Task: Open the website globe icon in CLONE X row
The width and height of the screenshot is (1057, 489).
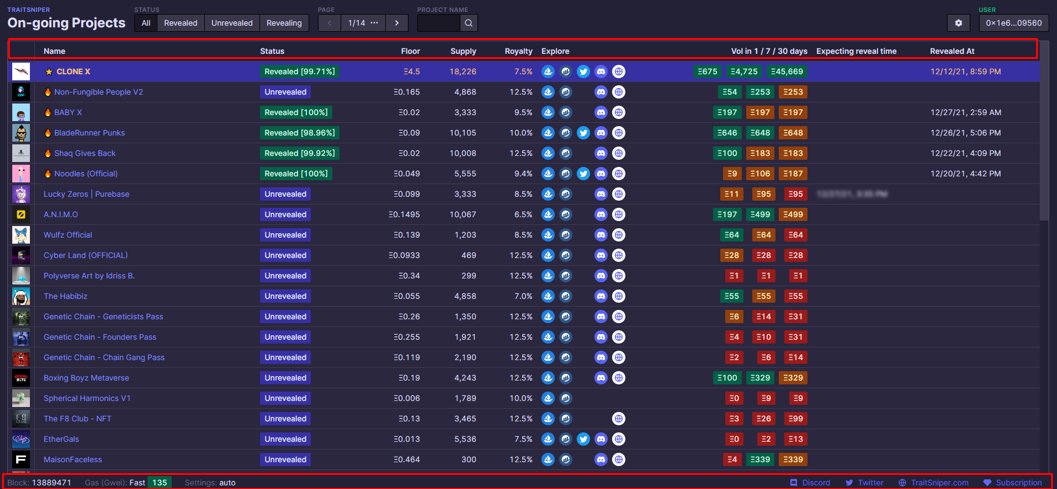Action: tap(618, 71)
